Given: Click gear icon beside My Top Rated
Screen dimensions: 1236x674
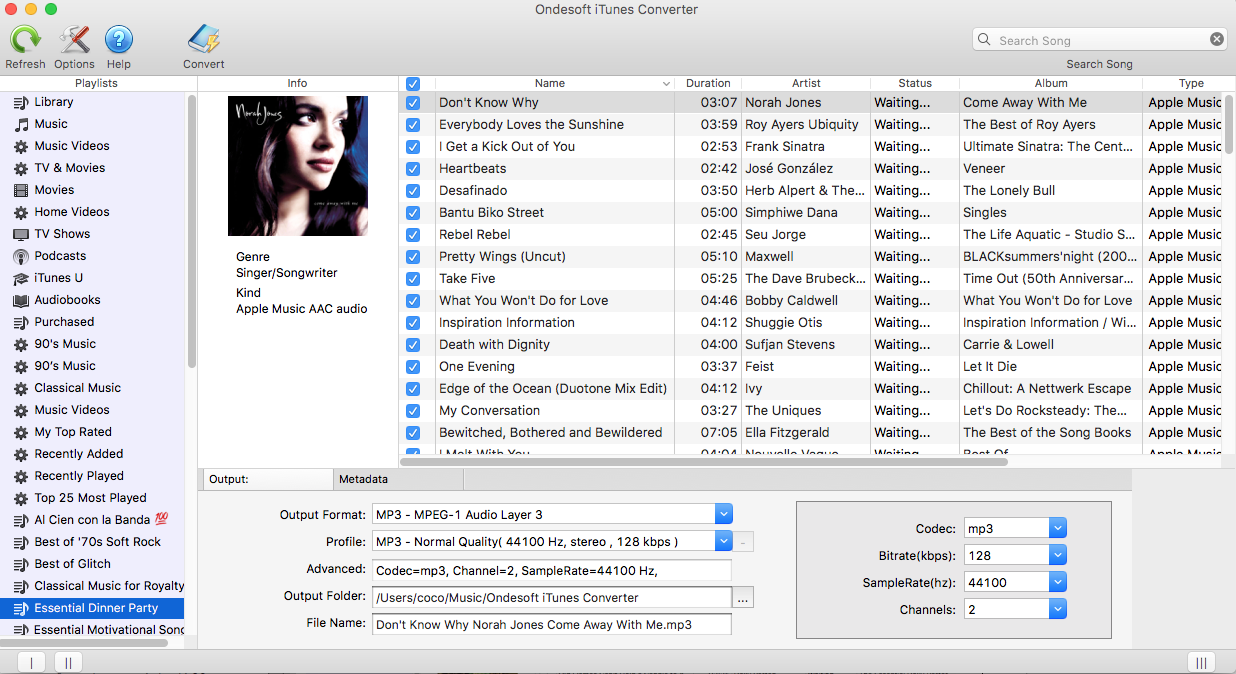Looking at the screenshot, I should click(x=21, y=432).
